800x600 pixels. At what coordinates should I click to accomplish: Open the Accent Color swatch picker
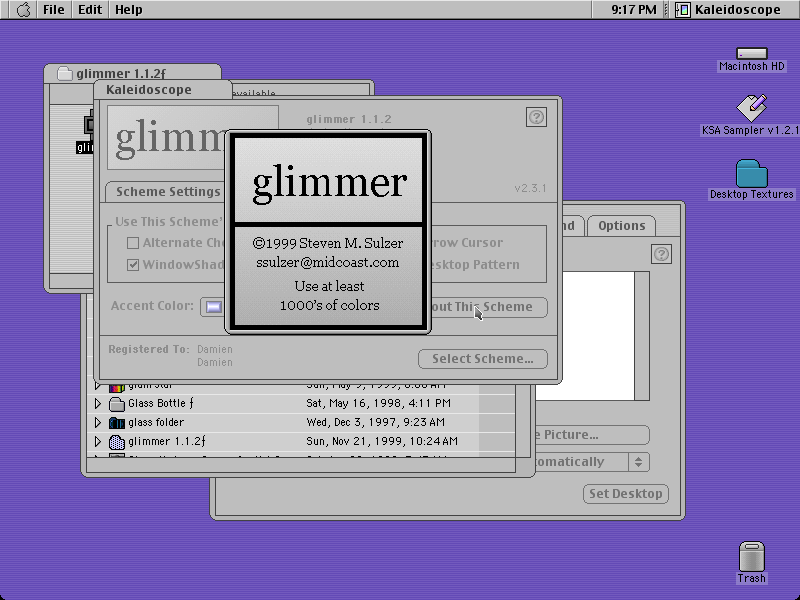(x=213, y=307)
